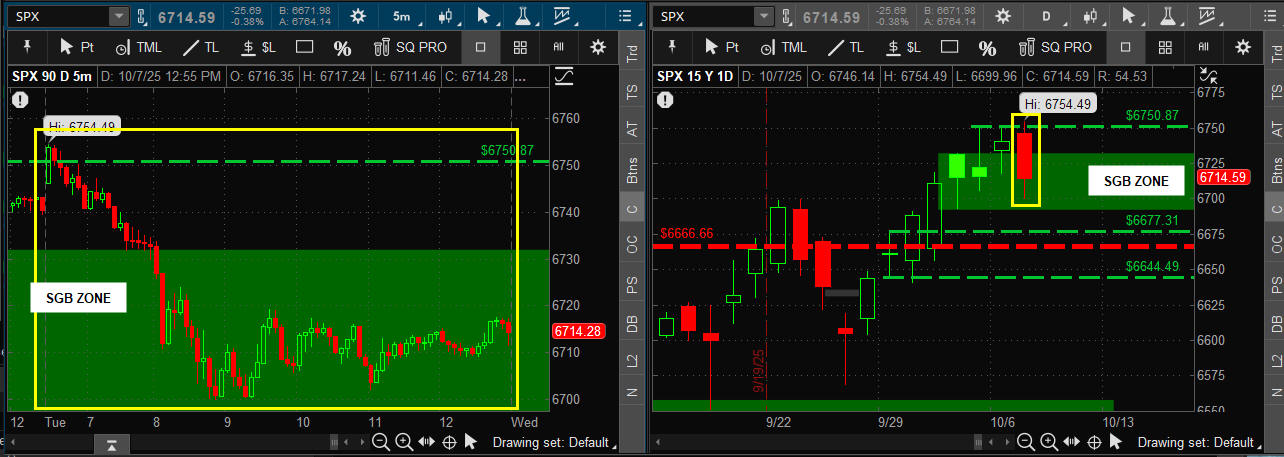Select the % retracement tool in right chart
Viewport: 1284px width, 457px height.
pos(987,48)
